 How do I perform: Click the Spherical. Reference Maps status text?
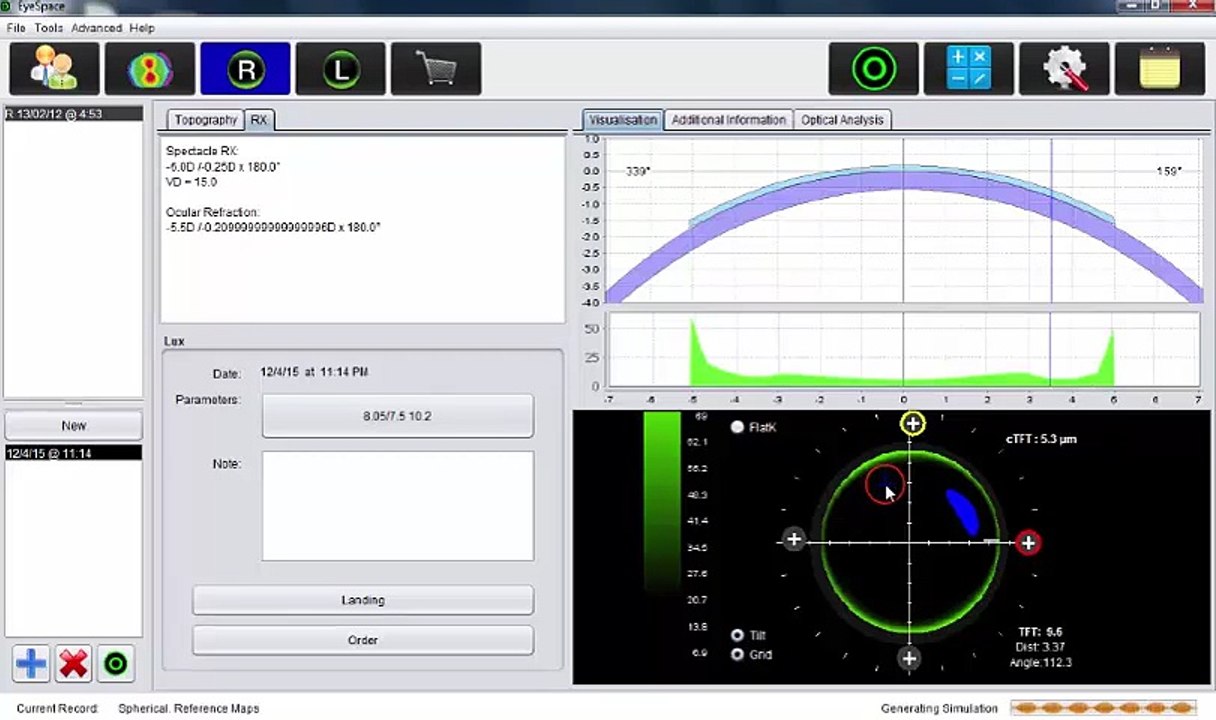click(188, 708)
